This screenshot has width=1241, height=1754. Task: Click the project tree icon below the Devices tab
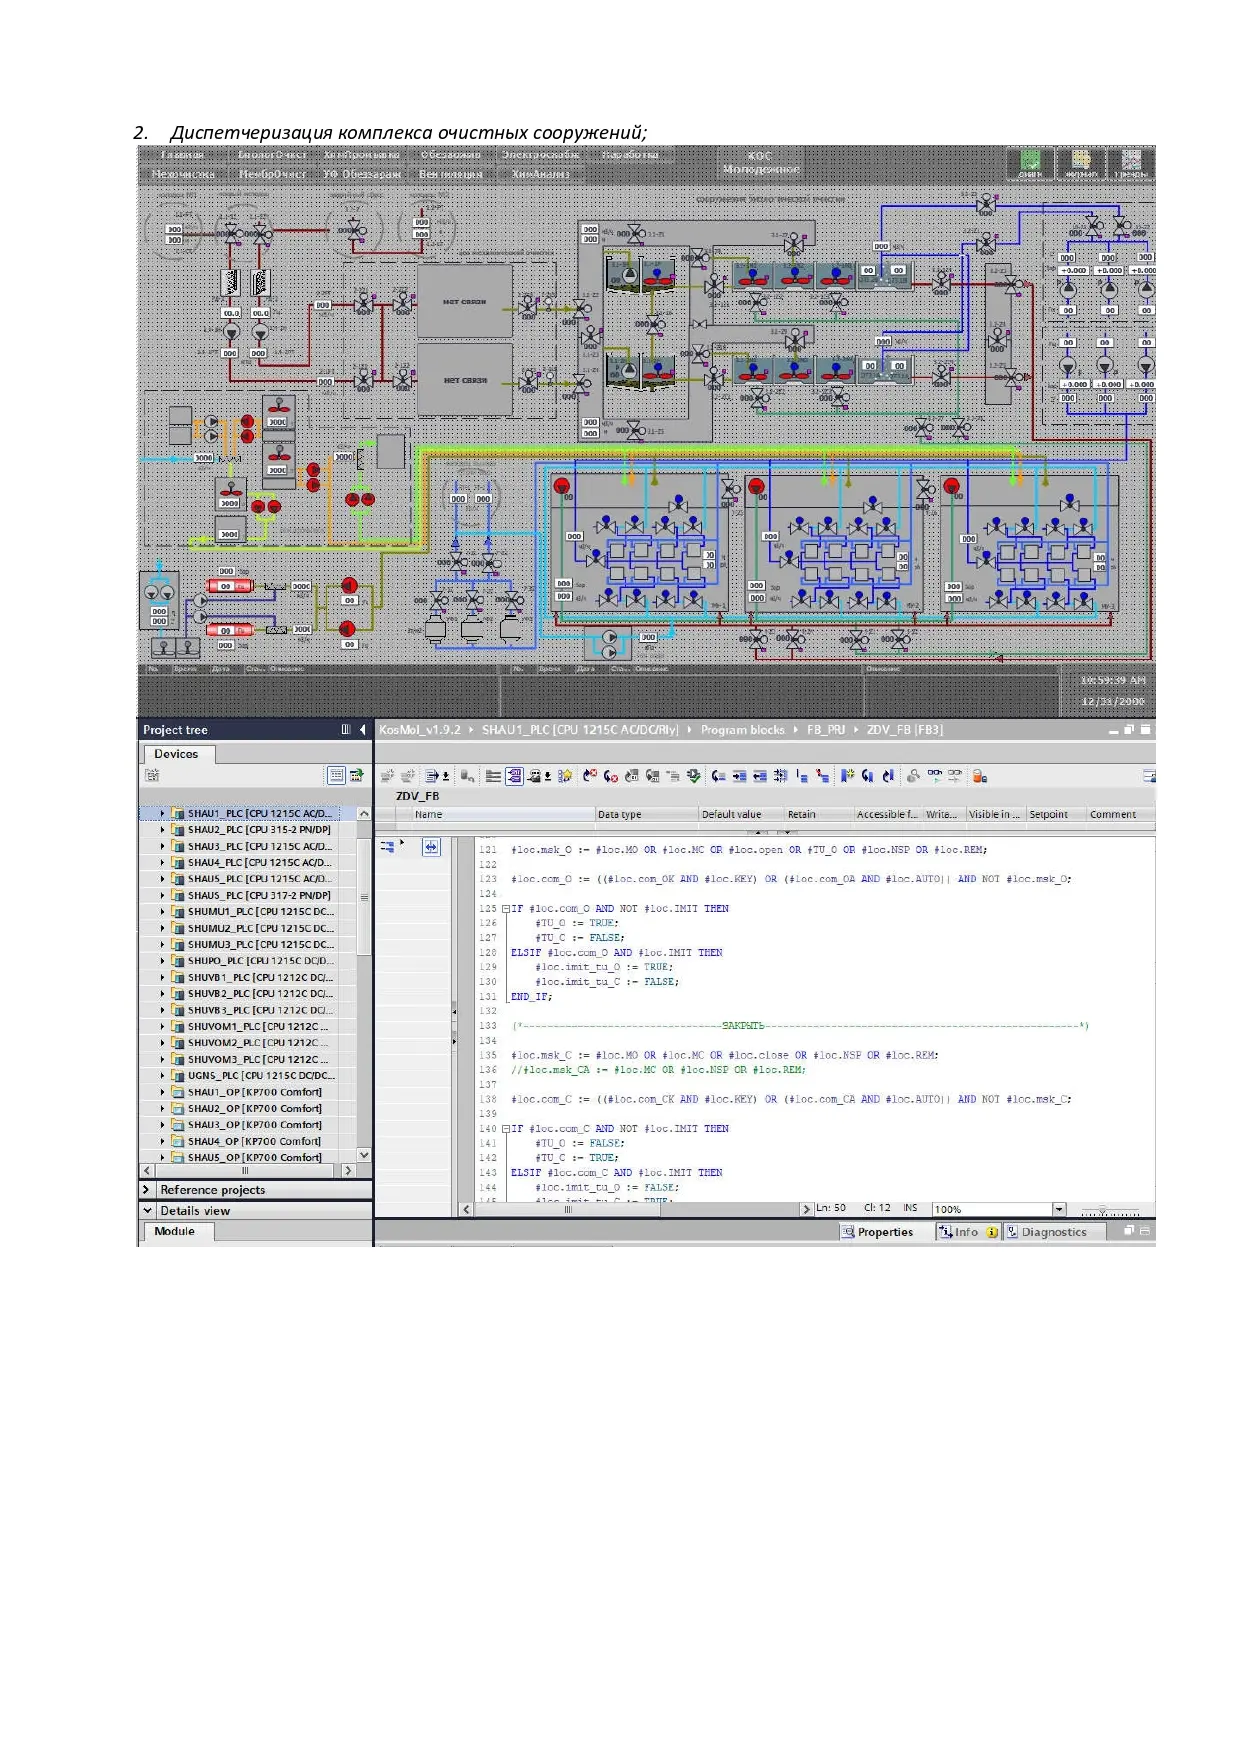(x=152, y=776)
